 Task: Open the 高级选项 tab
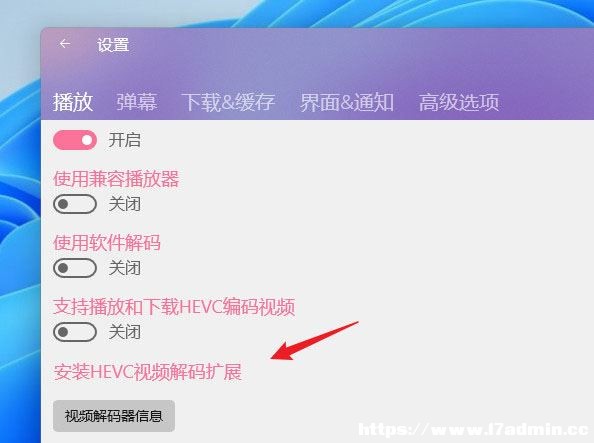click(x=459, y=102)
